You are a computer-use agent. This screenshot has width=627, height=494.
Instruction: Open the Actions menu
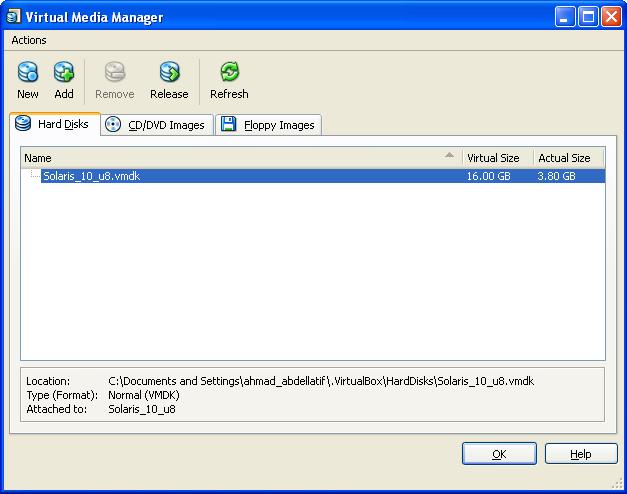29,40
